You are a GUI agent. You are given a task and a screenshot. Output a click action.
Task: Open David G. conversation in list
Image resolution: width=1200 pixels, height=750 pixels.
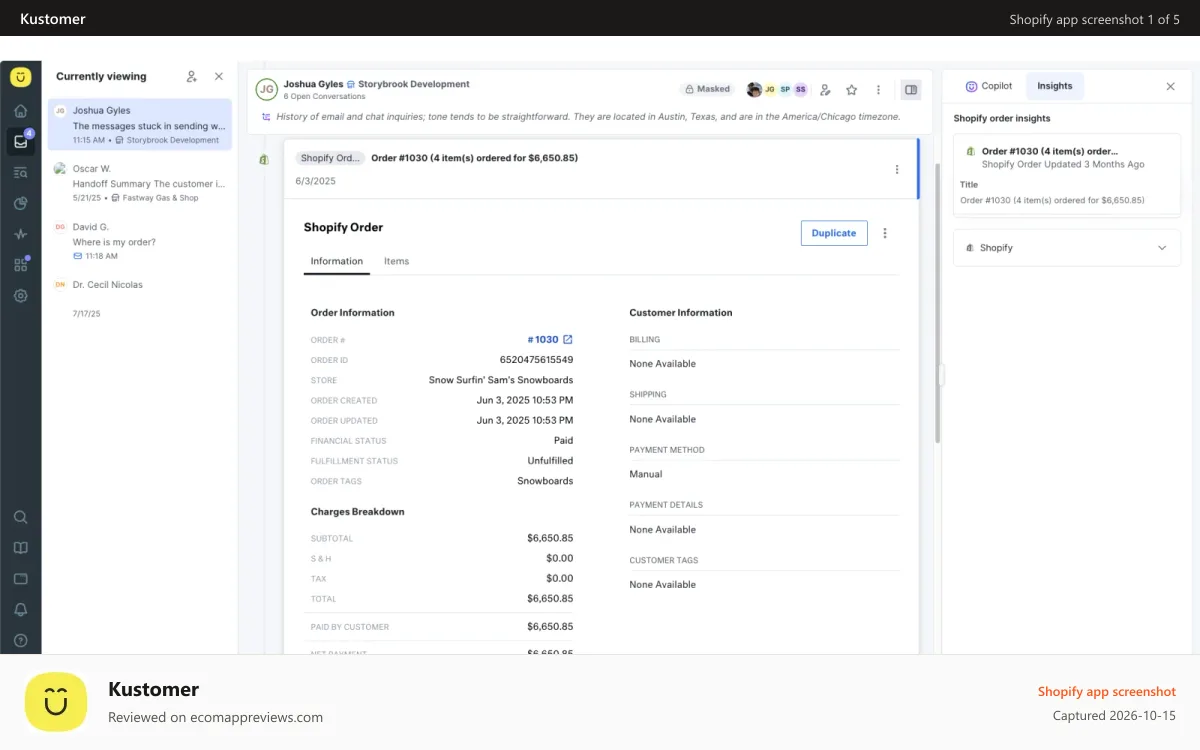point(140,241)
